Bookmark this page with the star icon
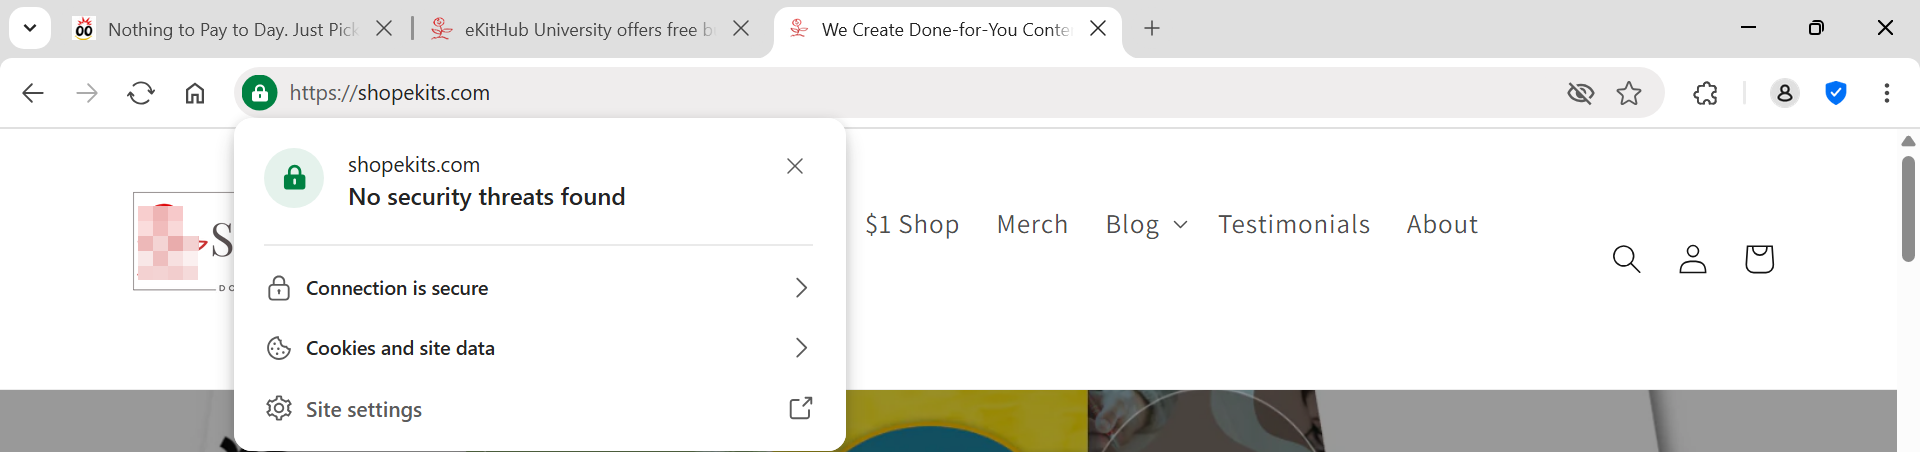The width and height of the screenshot is (1920, 452). [1629, 93]
